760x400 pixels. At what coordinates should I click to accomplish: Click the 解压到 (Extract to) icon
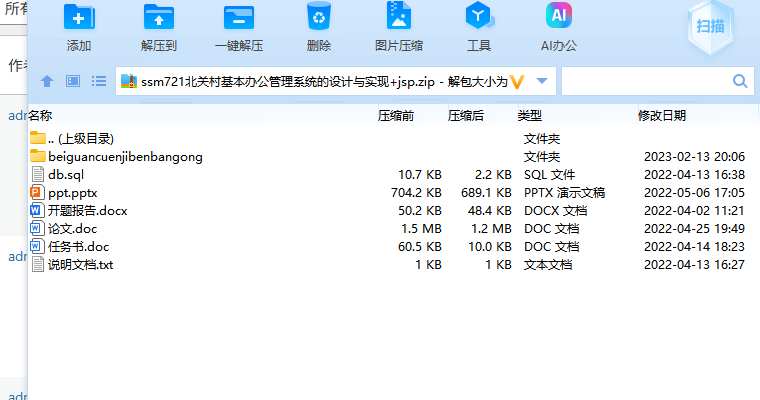pyautogui.click(x=159, y=18)
